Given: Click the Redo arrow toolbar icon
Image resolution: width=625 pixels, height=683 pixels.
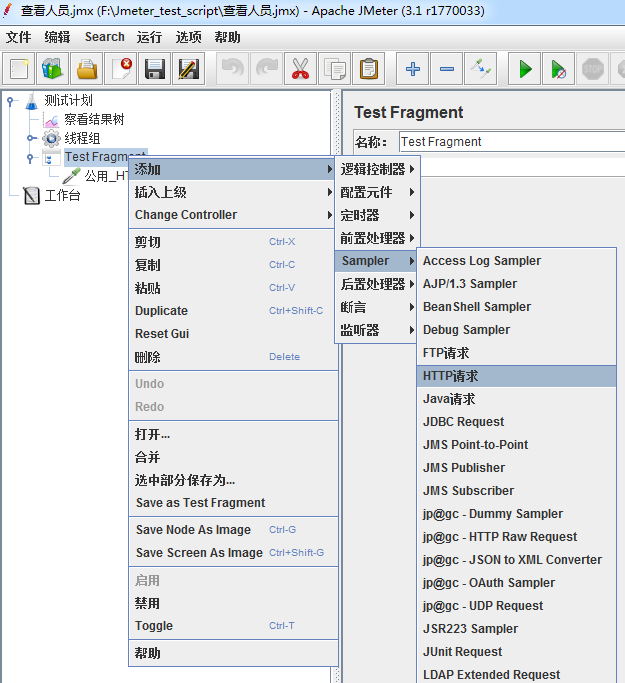Looking at the screenshot, I should tap(267, 69).
